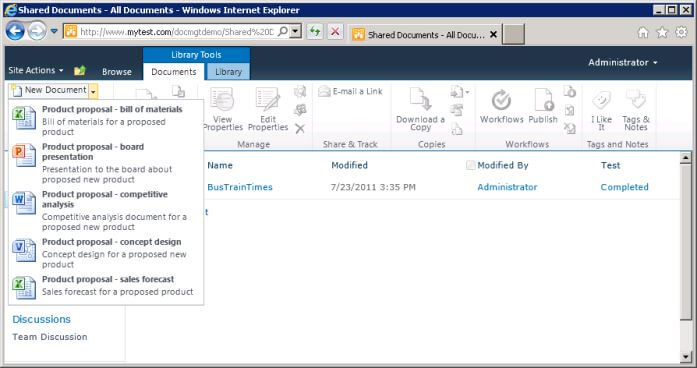The image size is (697, 368).
Task: Click the Visio icon for concept design
Action: [x=24, y=250]
